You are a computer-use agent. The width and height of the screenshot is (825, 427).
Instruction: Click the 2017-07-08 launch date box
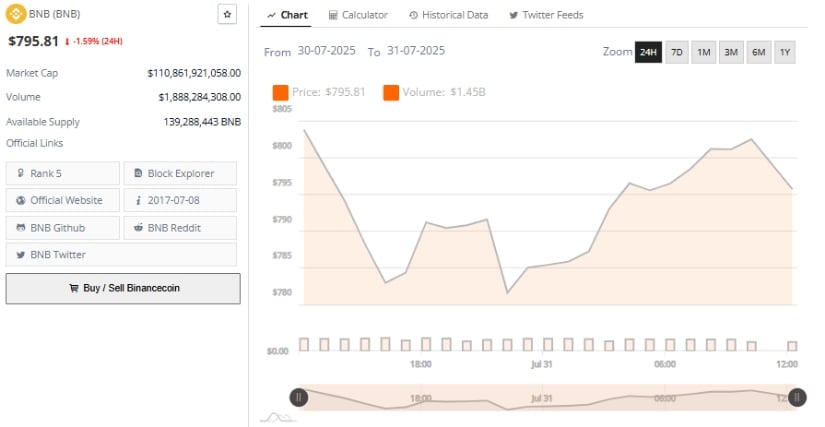[180, 200]
